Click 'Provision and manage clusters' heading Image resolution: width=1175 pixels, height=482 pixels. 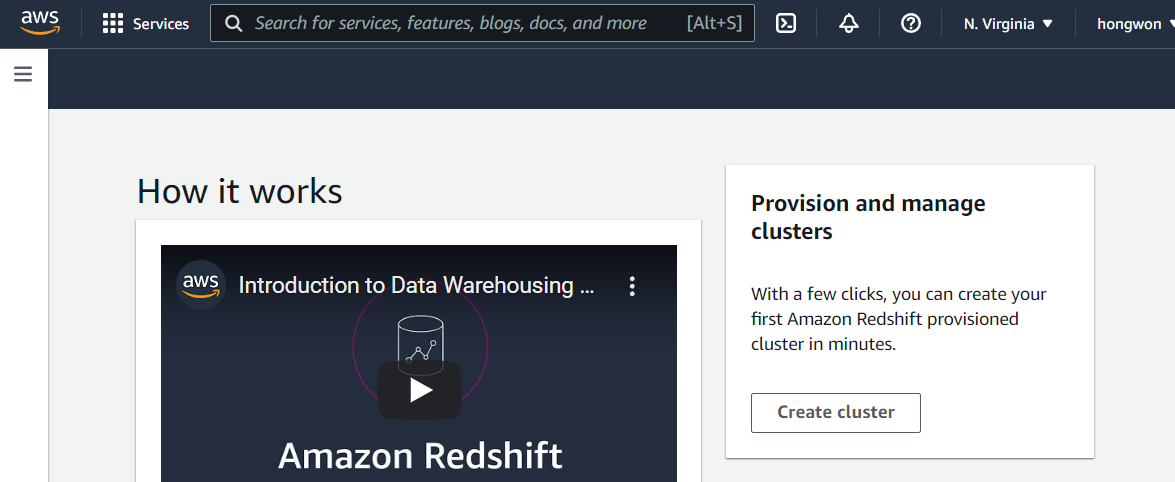pos(868,217)
